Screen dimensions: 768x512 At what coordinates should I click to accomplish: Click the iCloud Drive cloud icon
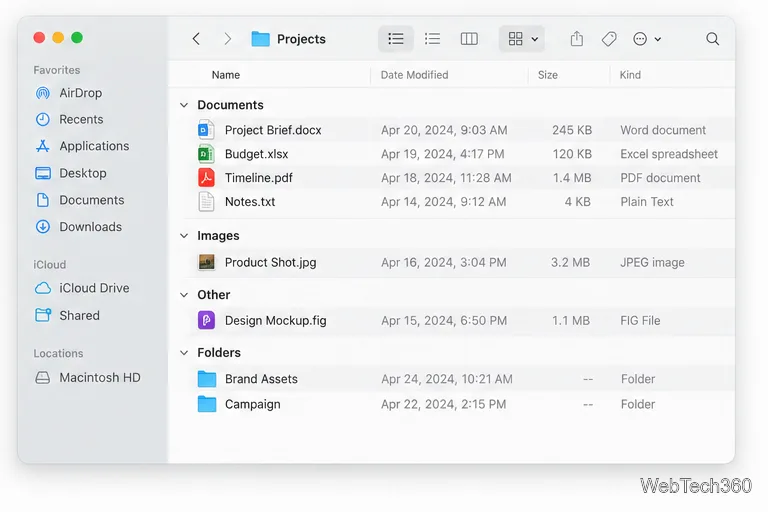click(x=43, y=288)
